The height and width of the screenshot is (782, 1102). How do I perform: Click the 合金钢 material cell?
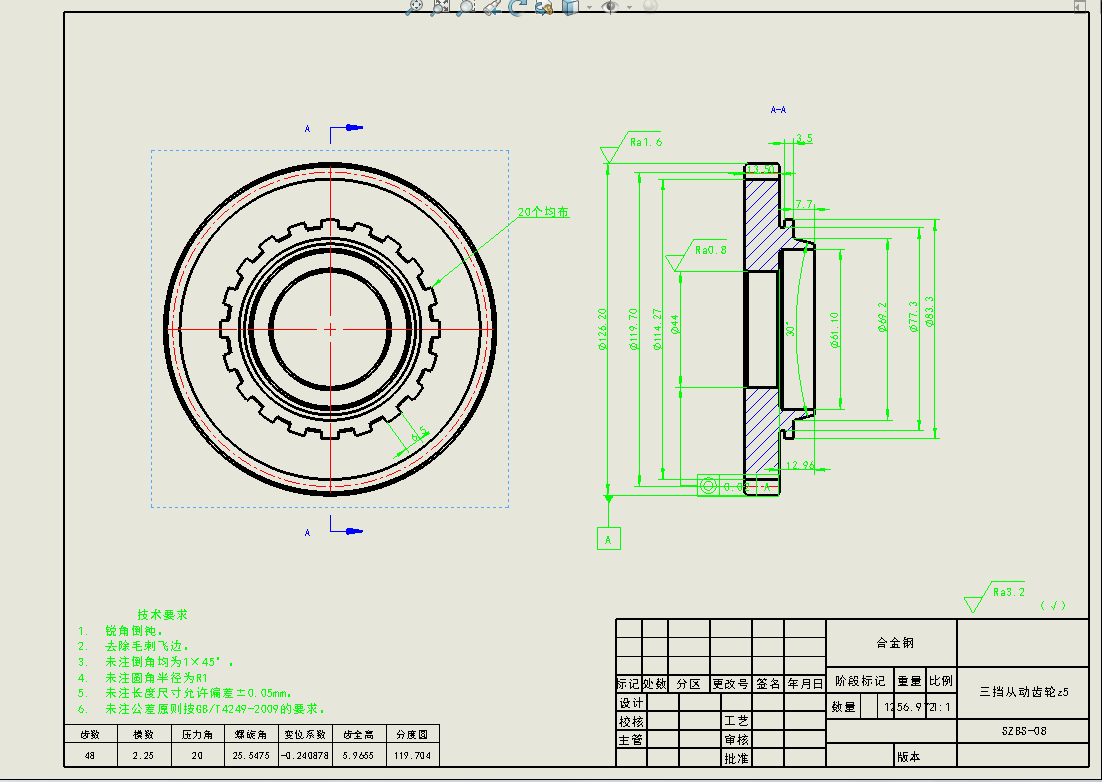(895, 643)
